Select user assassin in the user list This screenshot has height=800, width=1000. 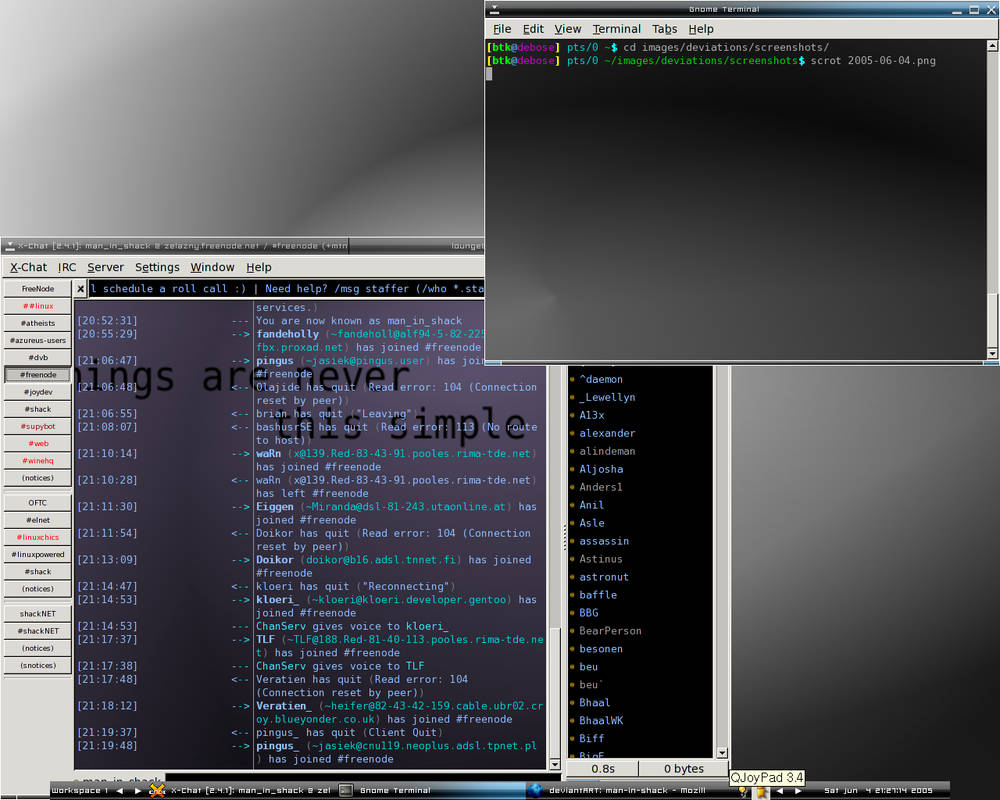[603, 541]
